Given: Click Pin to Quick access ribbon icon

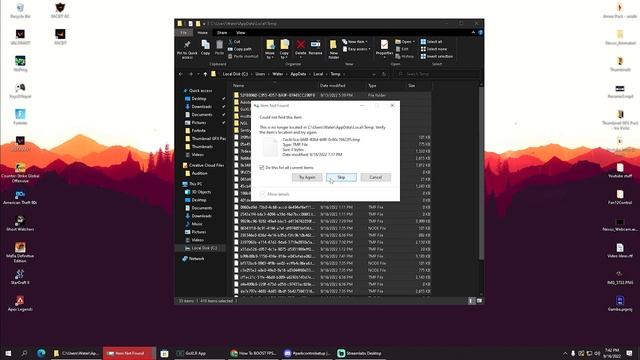Looking at the screenshot, I should (187, 50).
